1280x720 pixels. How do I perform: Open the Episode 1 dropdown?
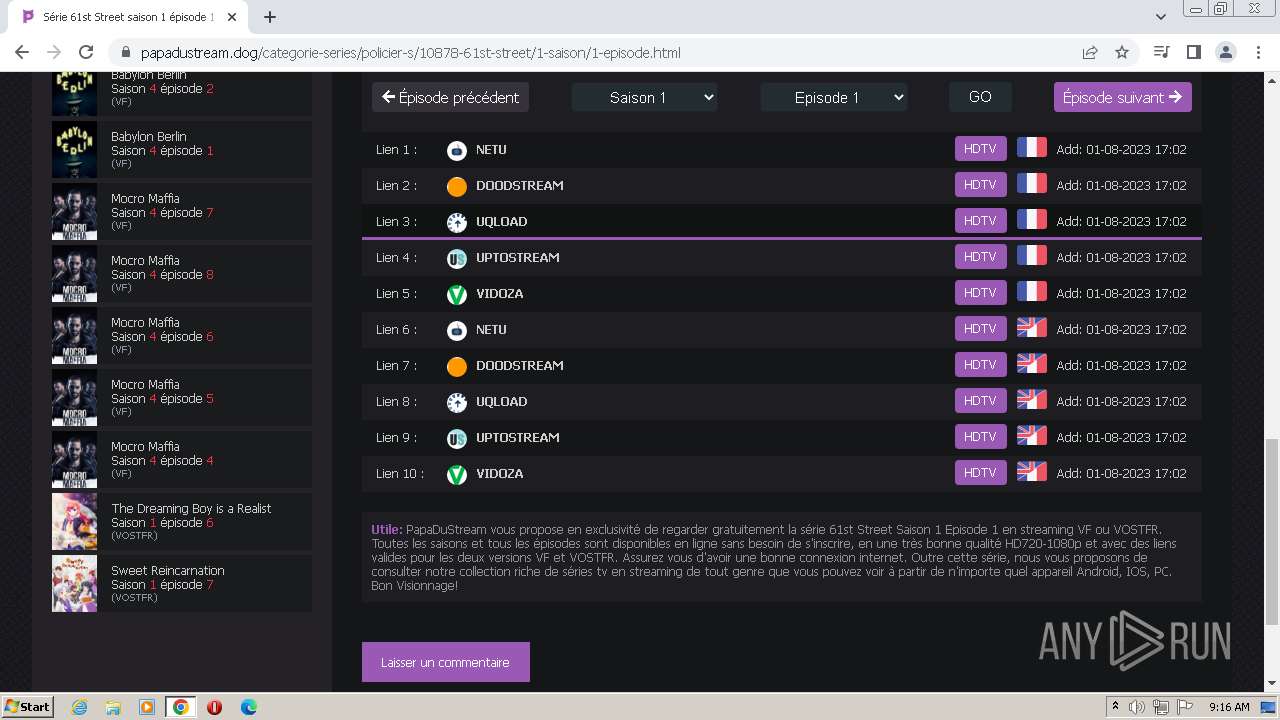pyautogui.click(x=834, y=97)
